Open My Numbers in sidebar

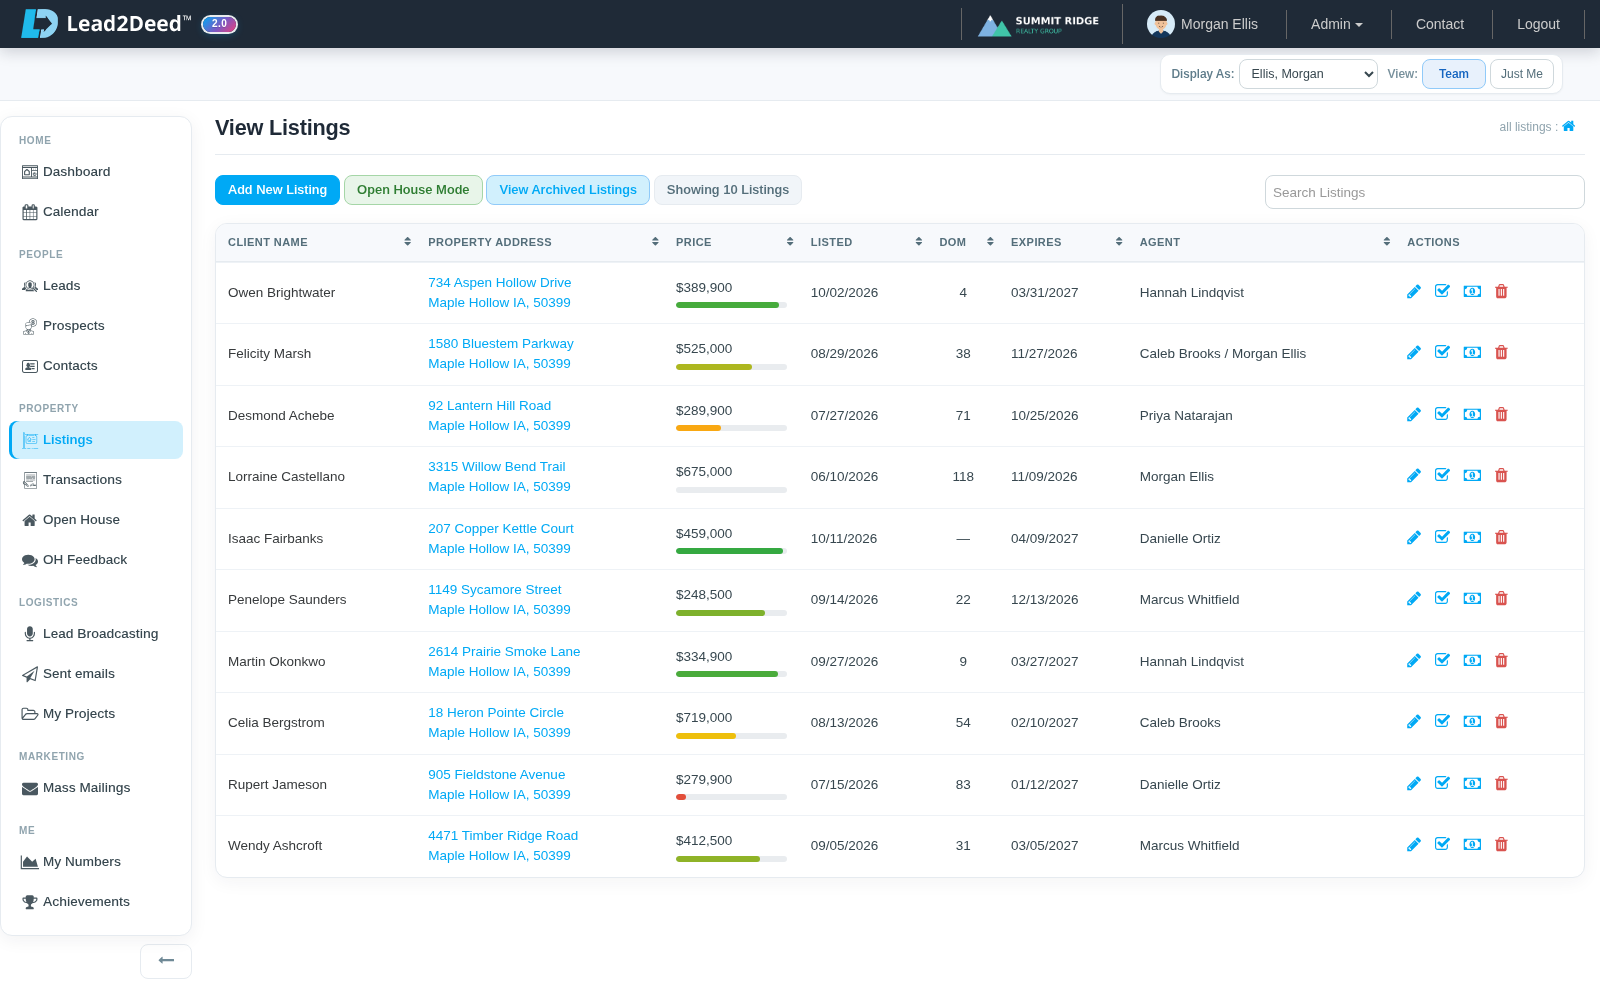click(x=96, y=862)
